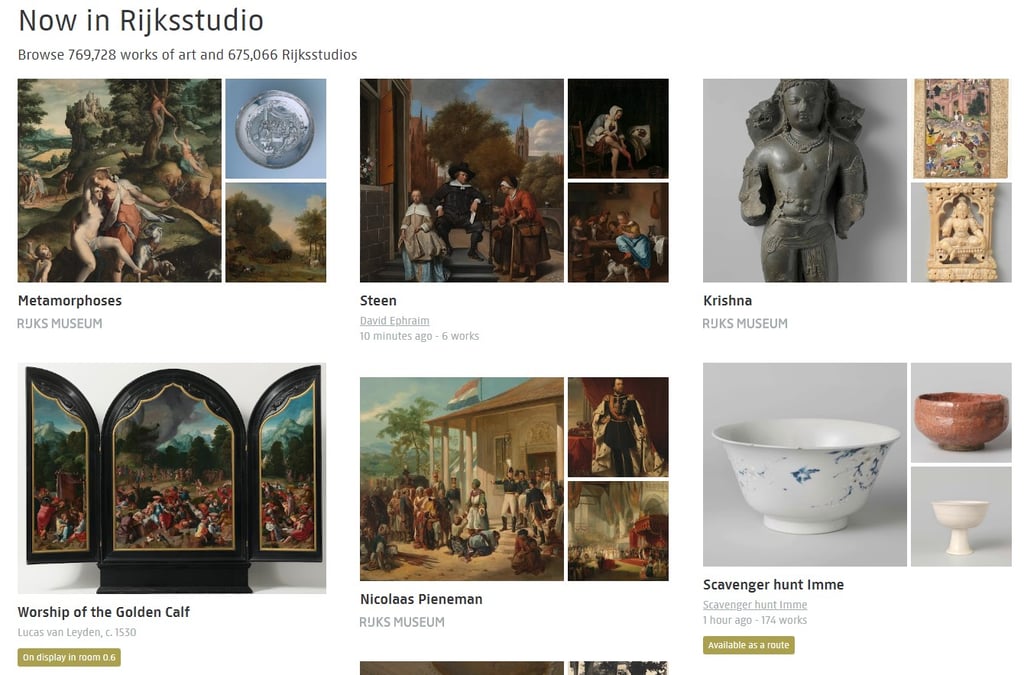The image size is (1024, 675).
Task: Open the Indian miniature painting thumbnail
Action: 961,129
